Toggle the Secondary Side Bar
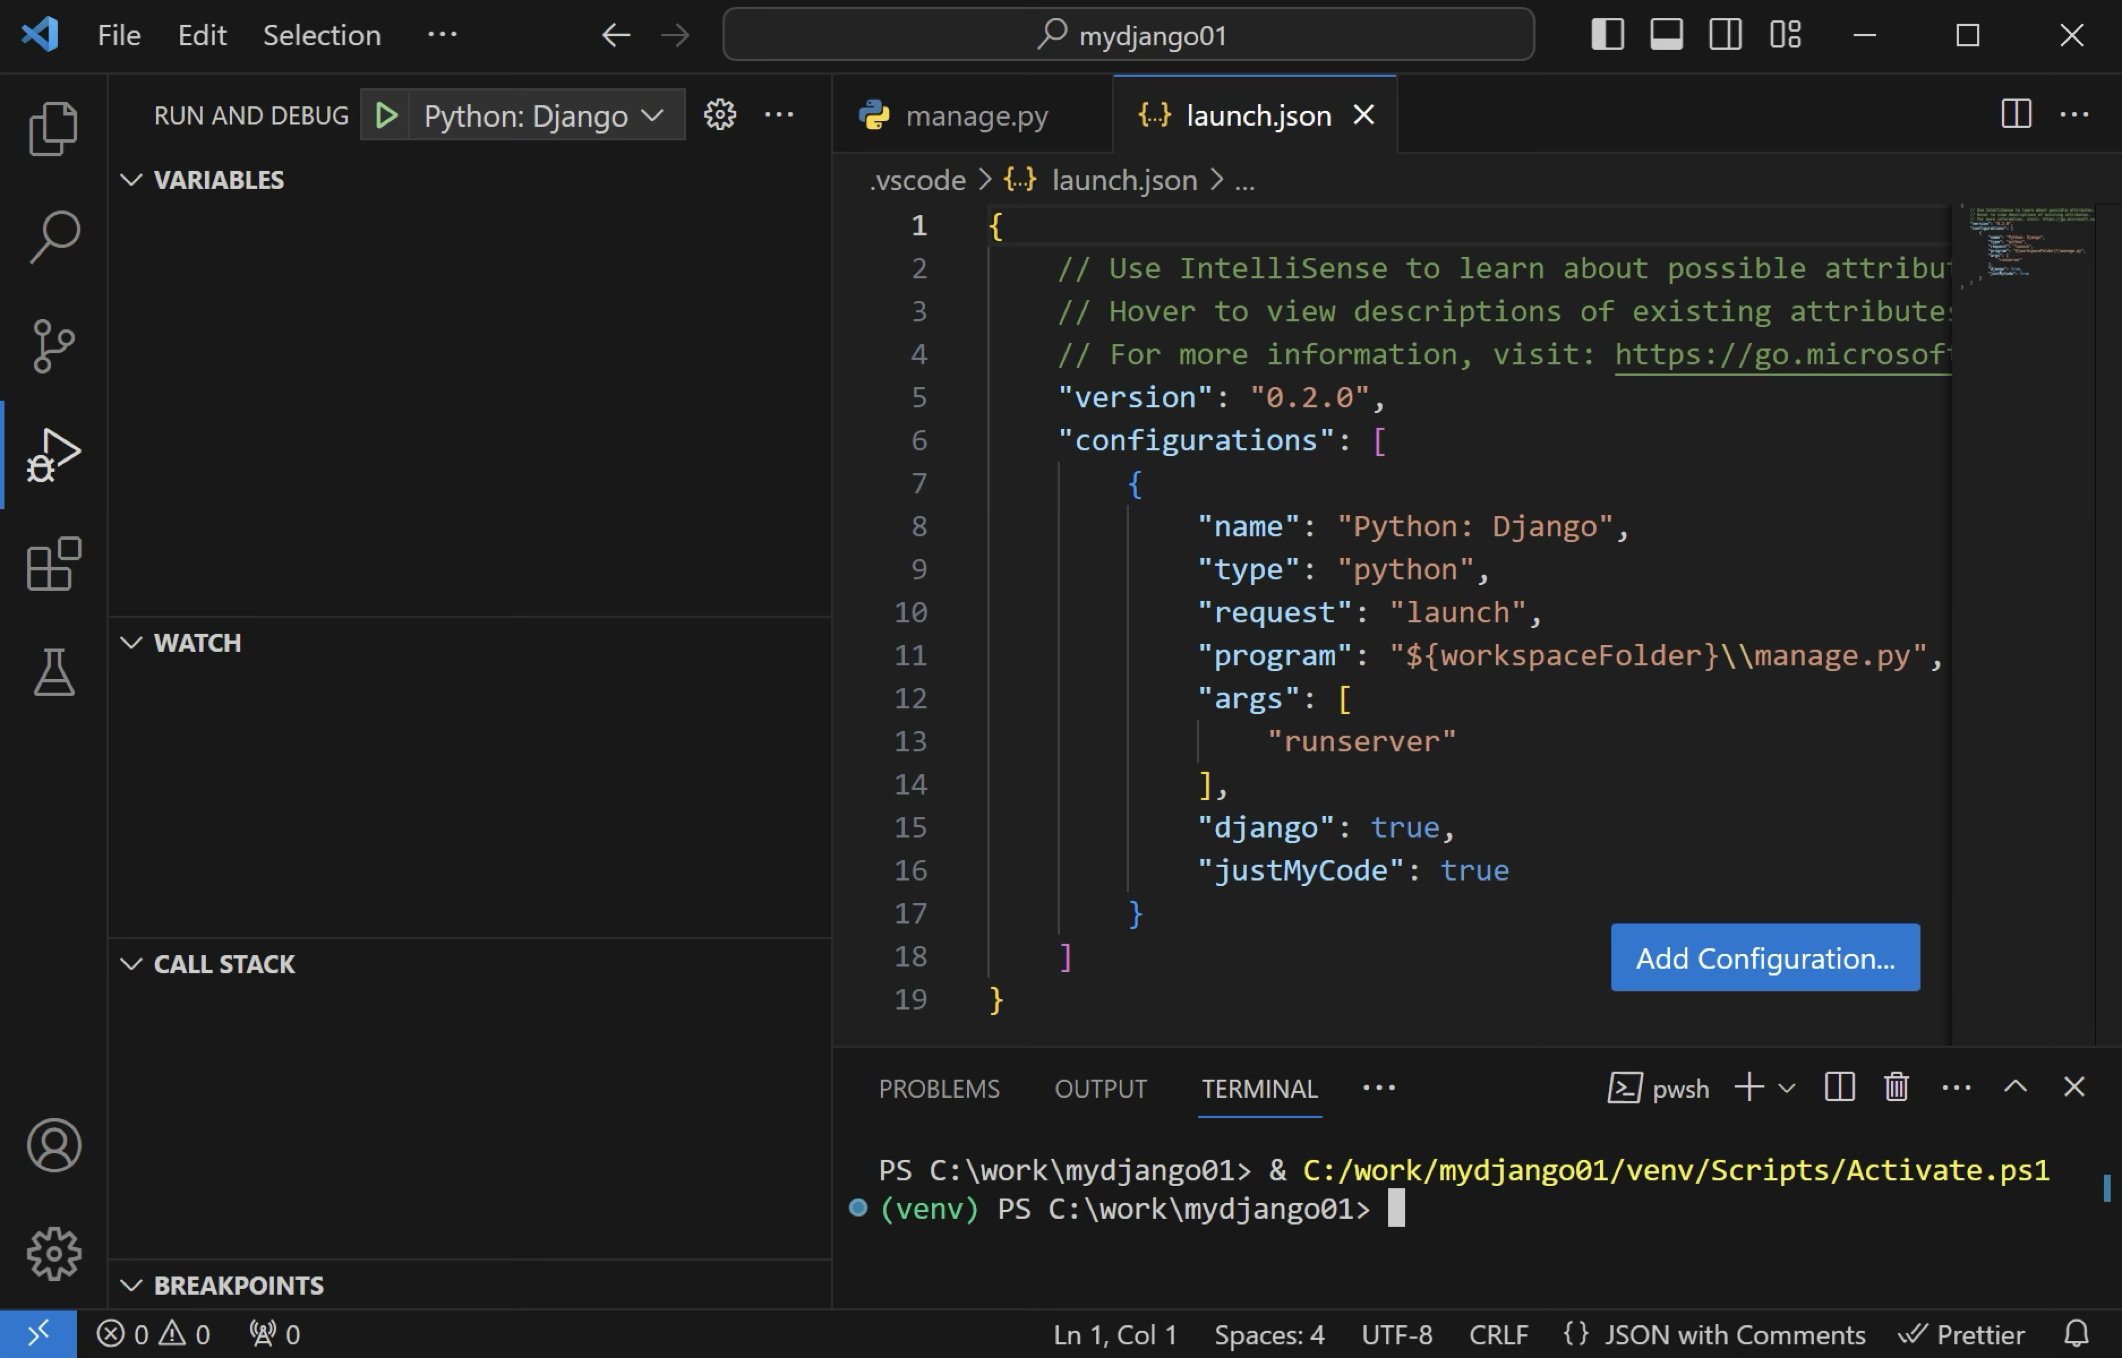 click(1725, 34)
